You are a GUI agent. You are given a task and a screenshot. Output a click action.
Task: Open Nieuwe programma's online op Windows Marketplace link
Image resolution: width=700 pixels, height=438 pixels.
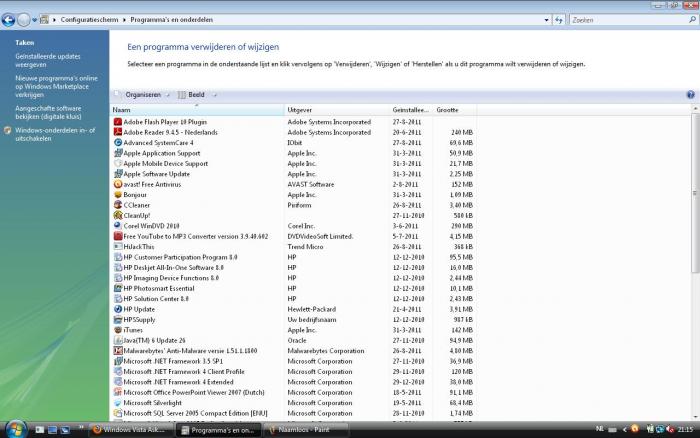coord(56,86)
